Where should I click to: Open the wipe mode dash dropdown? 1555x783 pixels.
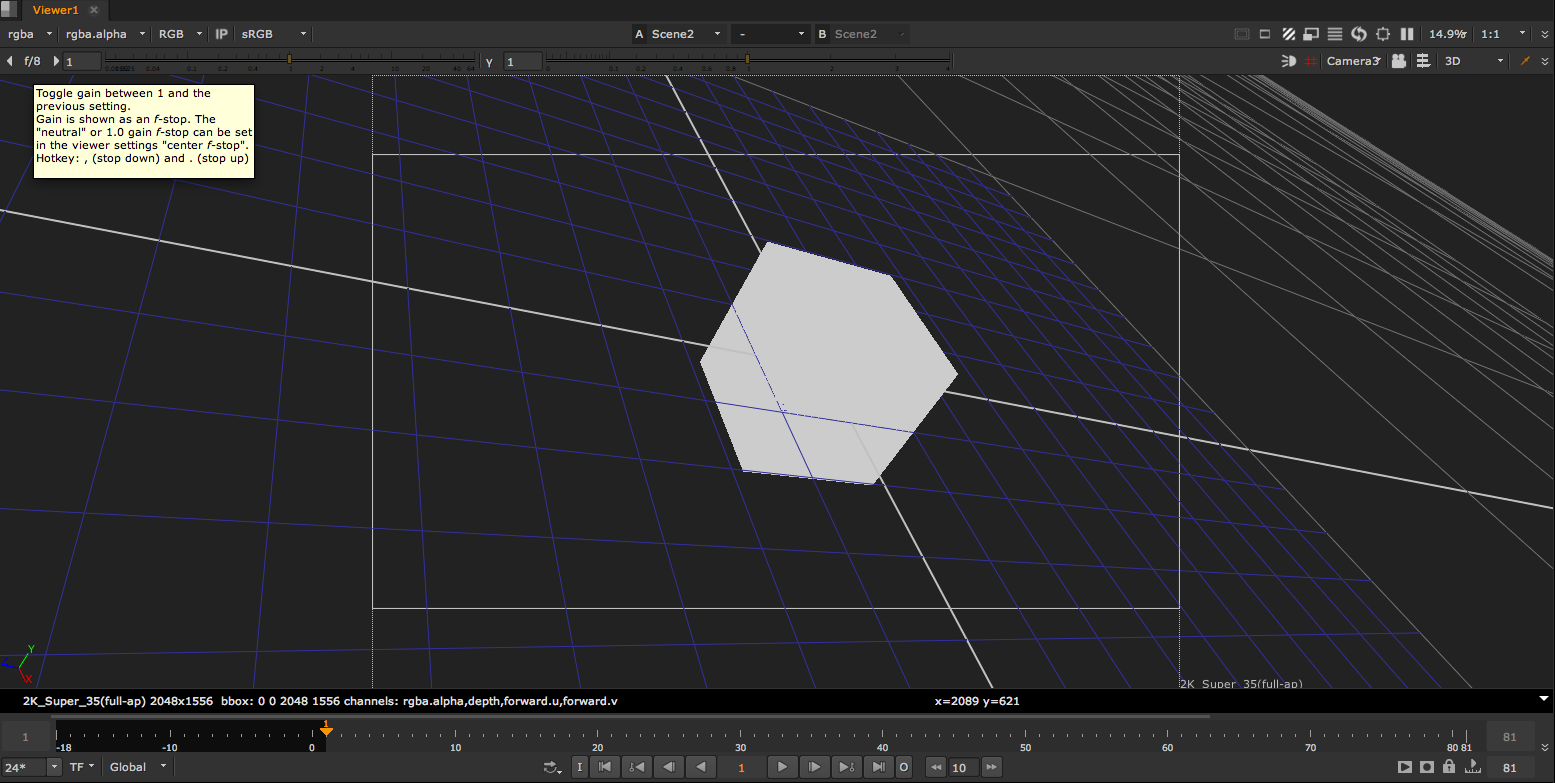pyautogui.click(x=770, y=34)
